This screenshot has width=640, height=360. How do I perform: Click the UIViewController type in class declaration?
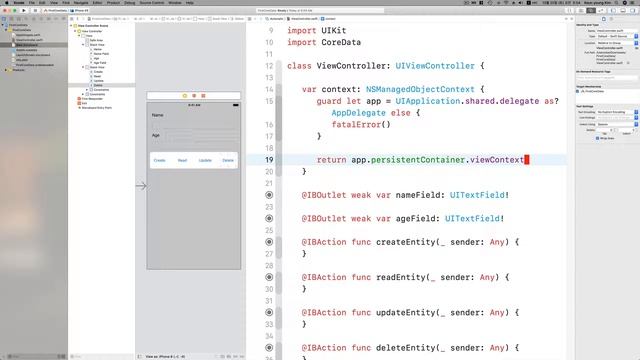[x=435, y=66]
